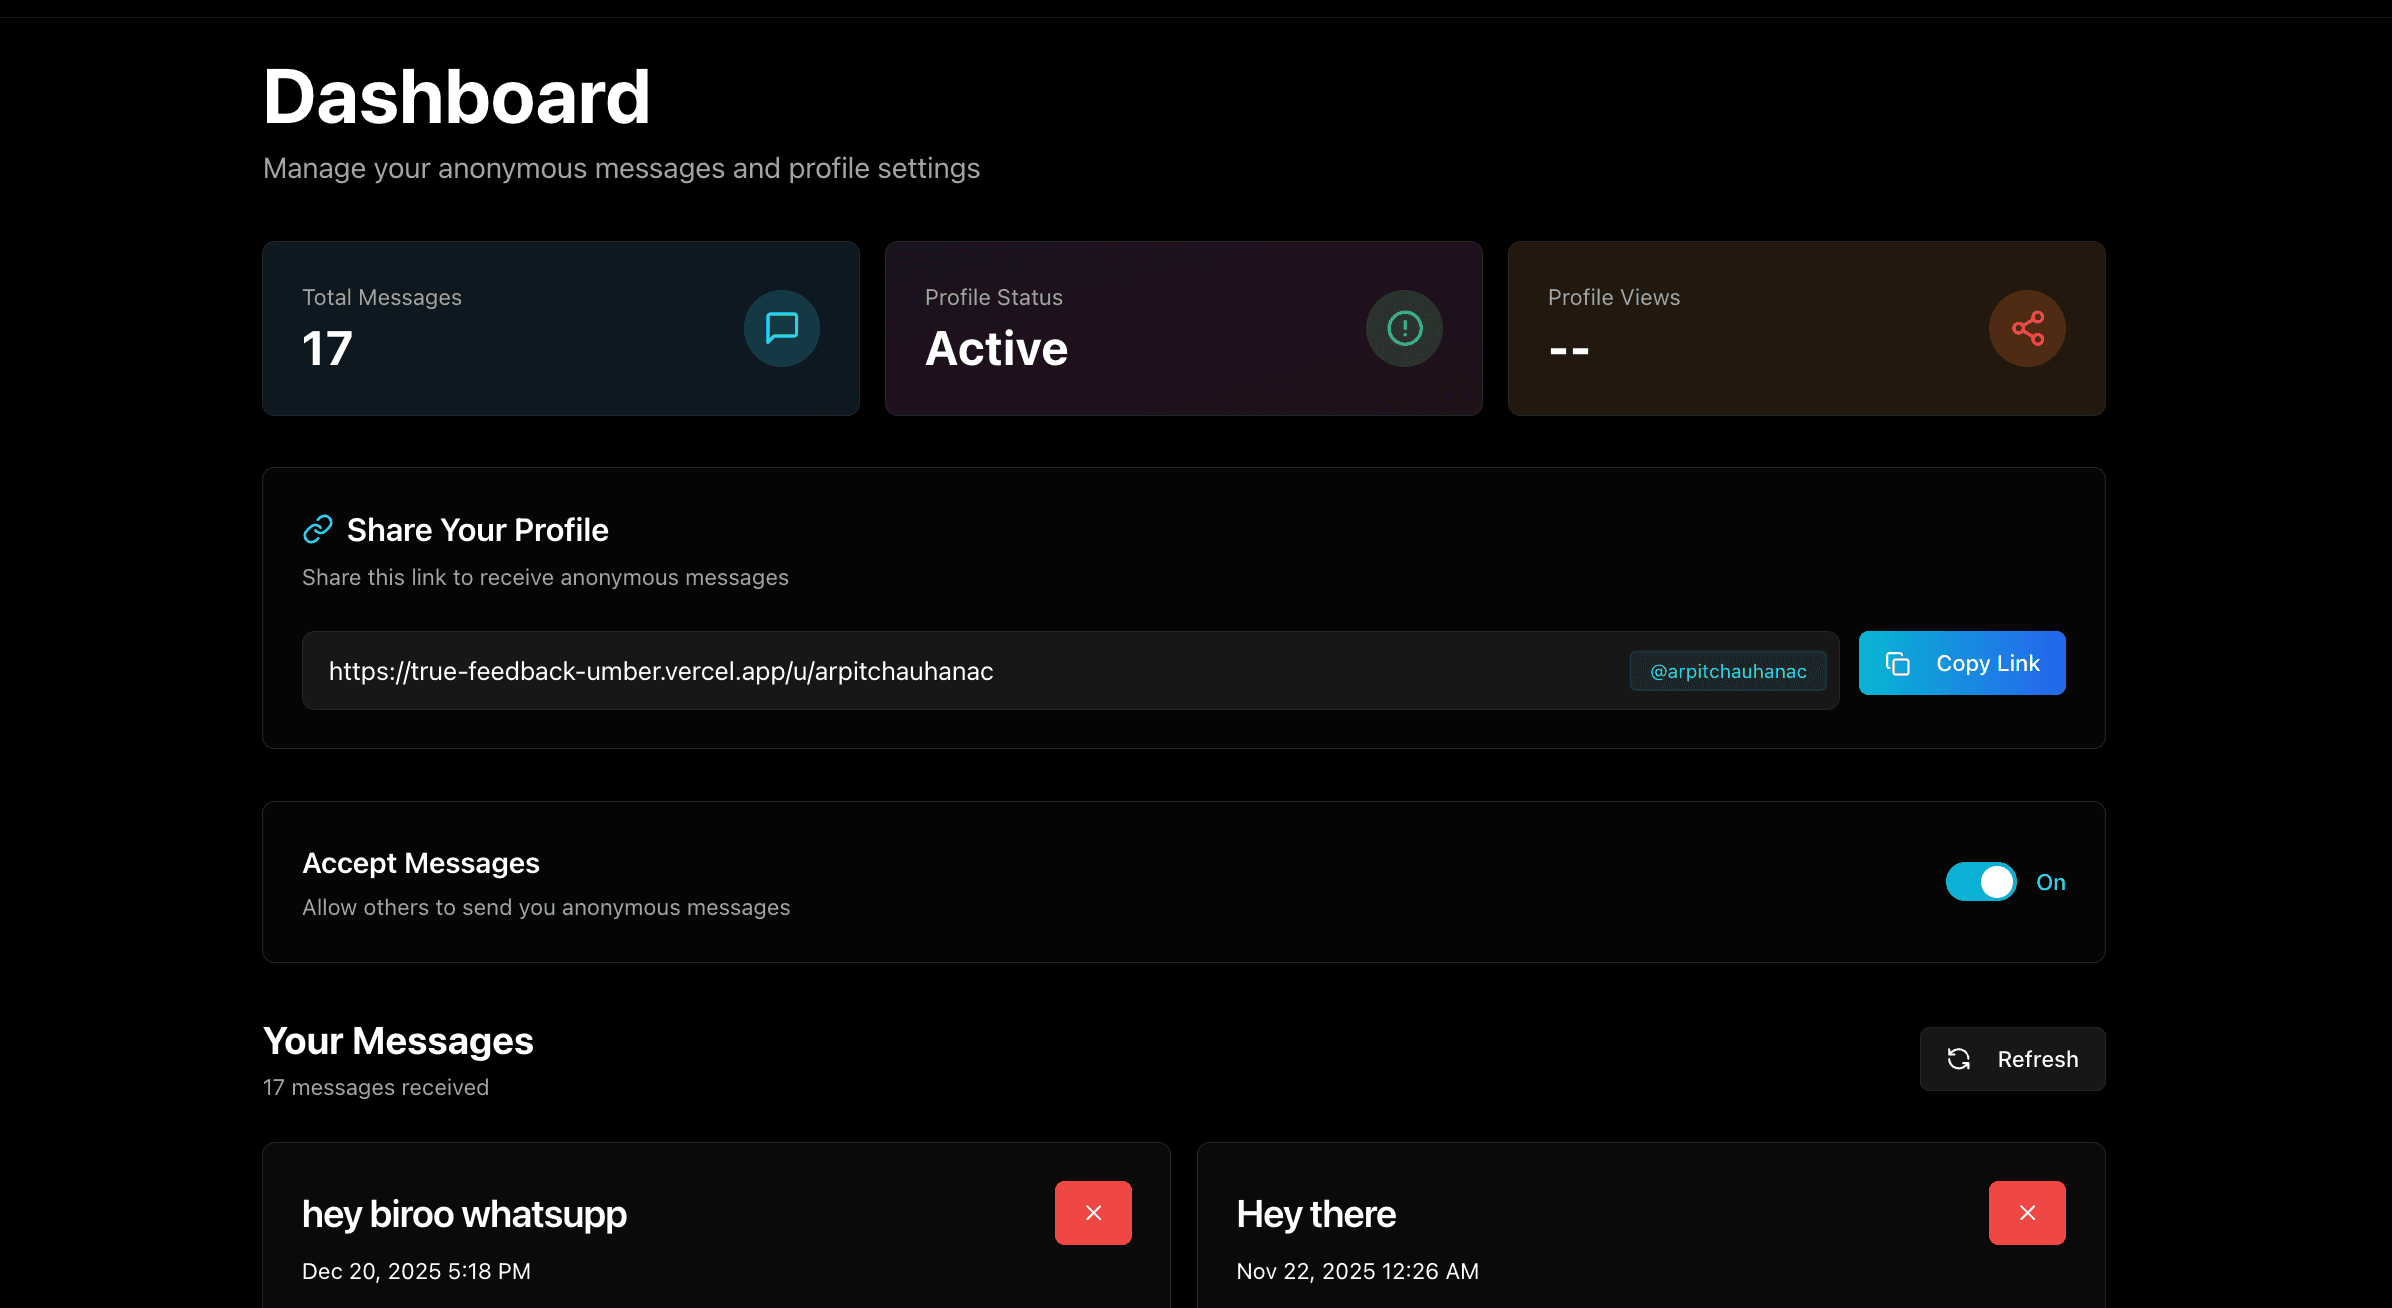Screen dimensions: 2392x1308
Task: Click the Refresh button to reload messages
Action: (x=2012, y=1059)
